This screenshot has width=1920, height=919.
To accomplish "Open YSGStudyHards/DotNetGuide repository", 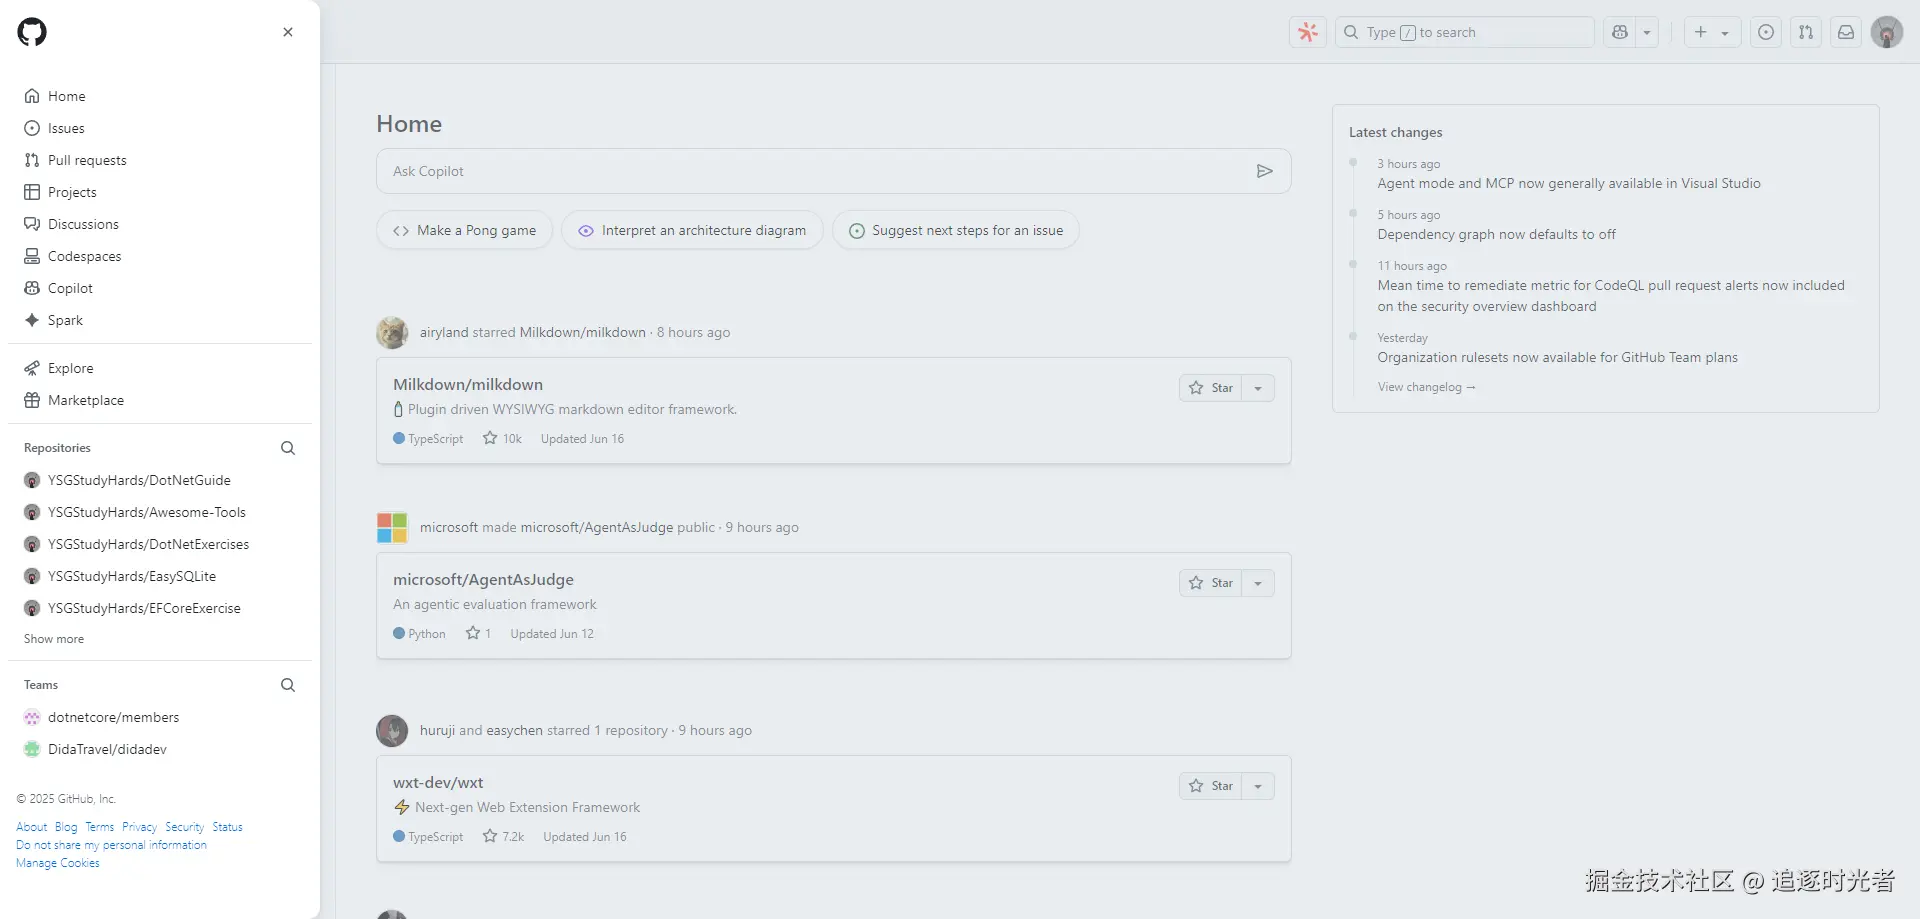I will [139, 480].
